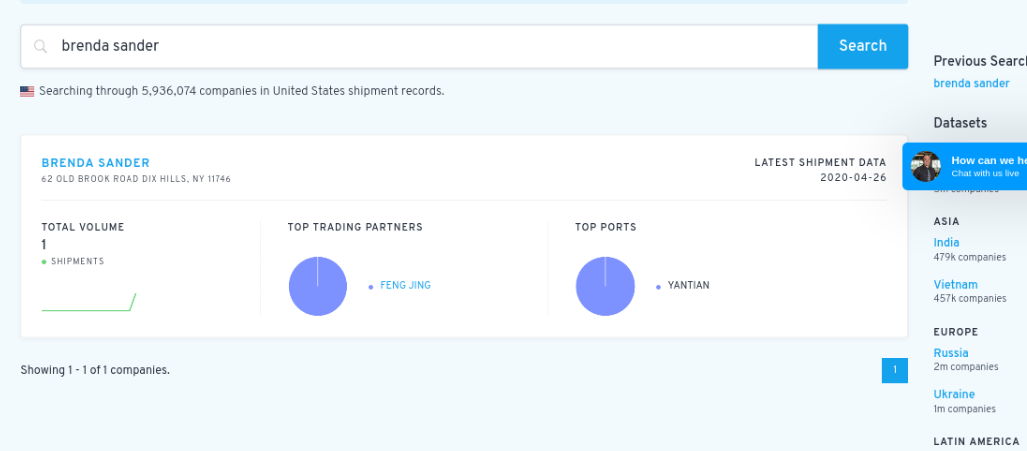Click the magnifier icon in search box

pyautogui.click(x=41, y=46)
